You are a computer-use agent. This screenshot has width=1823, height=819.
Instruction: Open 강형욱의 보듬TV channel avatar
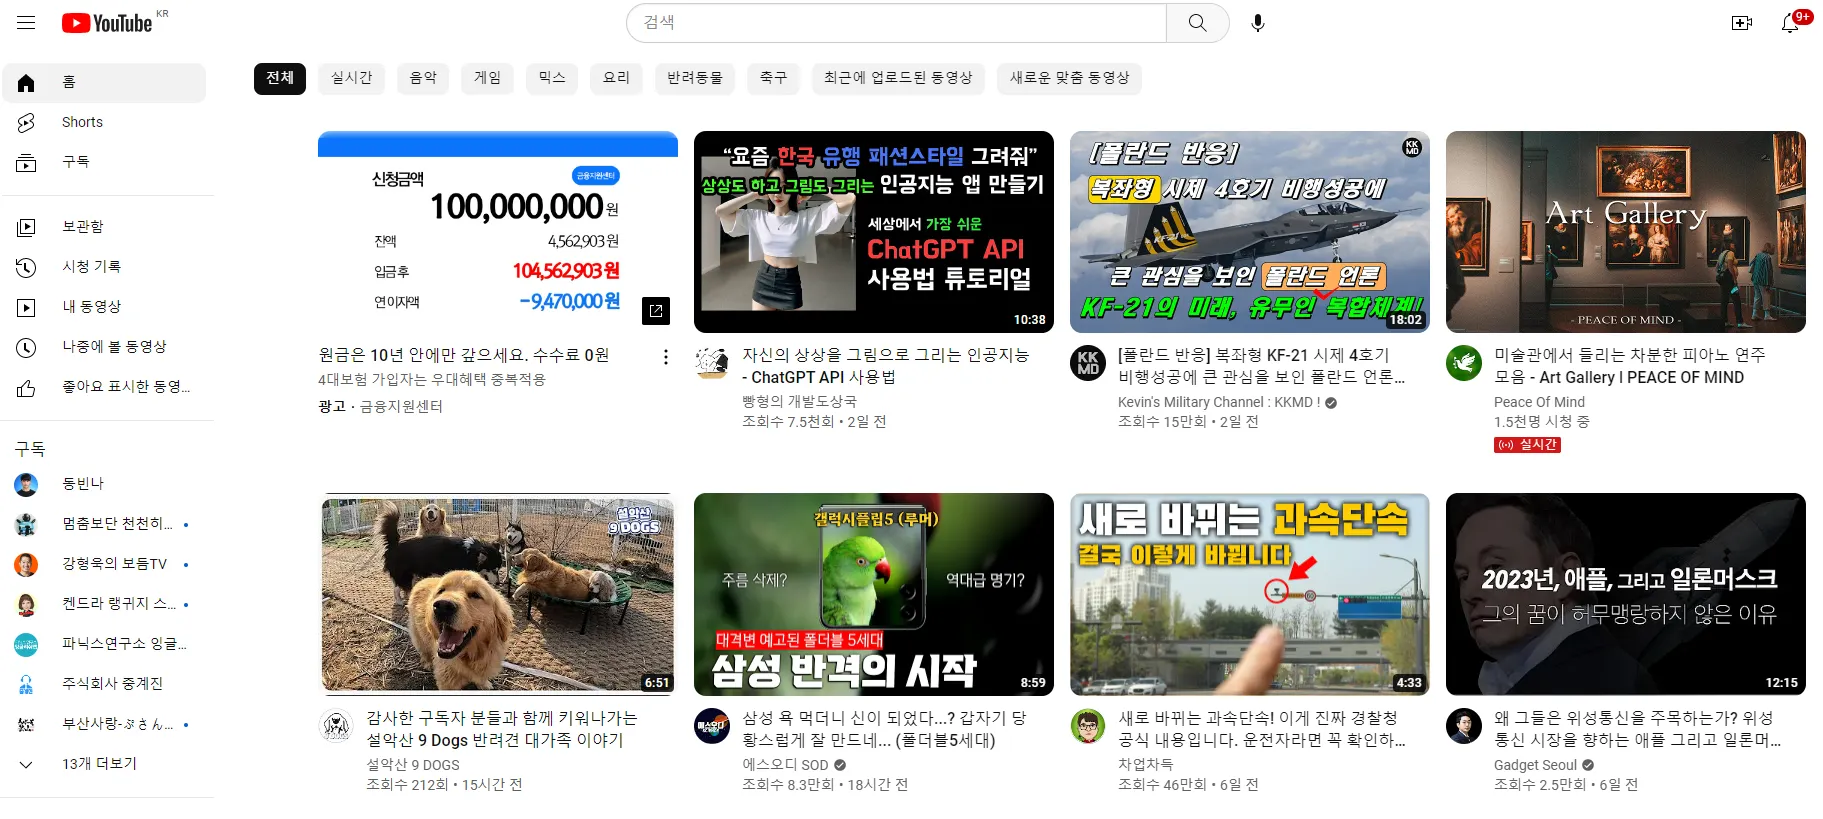click(26, 565)
